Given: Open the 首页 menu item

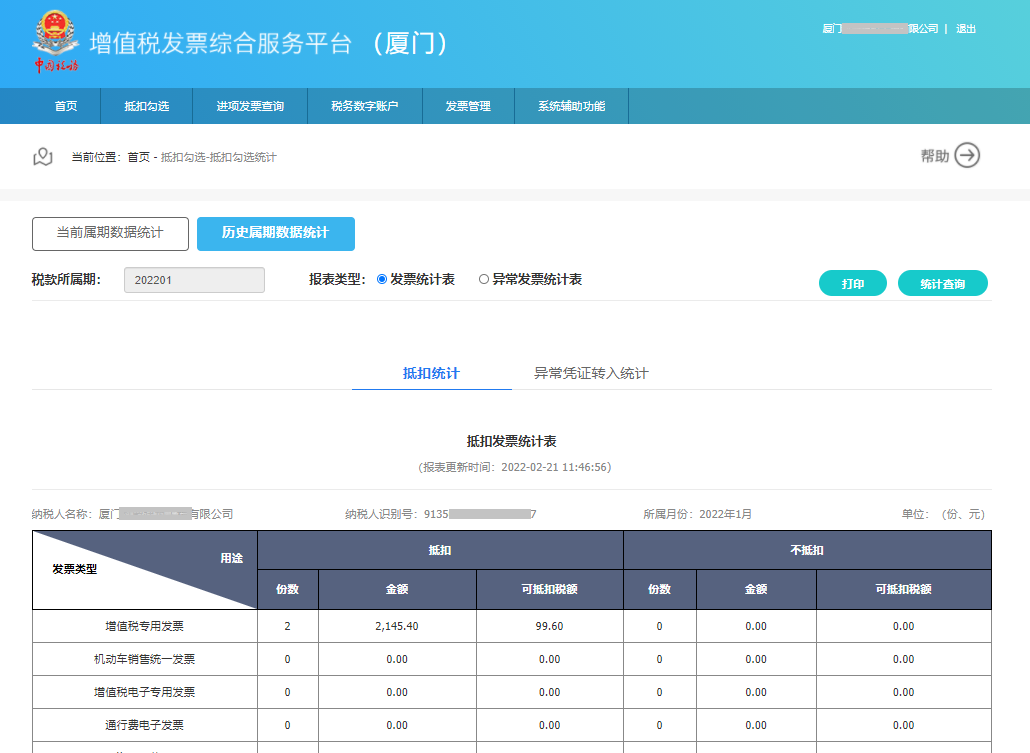Looking at the screenshot, I should [x=66, y=105].
